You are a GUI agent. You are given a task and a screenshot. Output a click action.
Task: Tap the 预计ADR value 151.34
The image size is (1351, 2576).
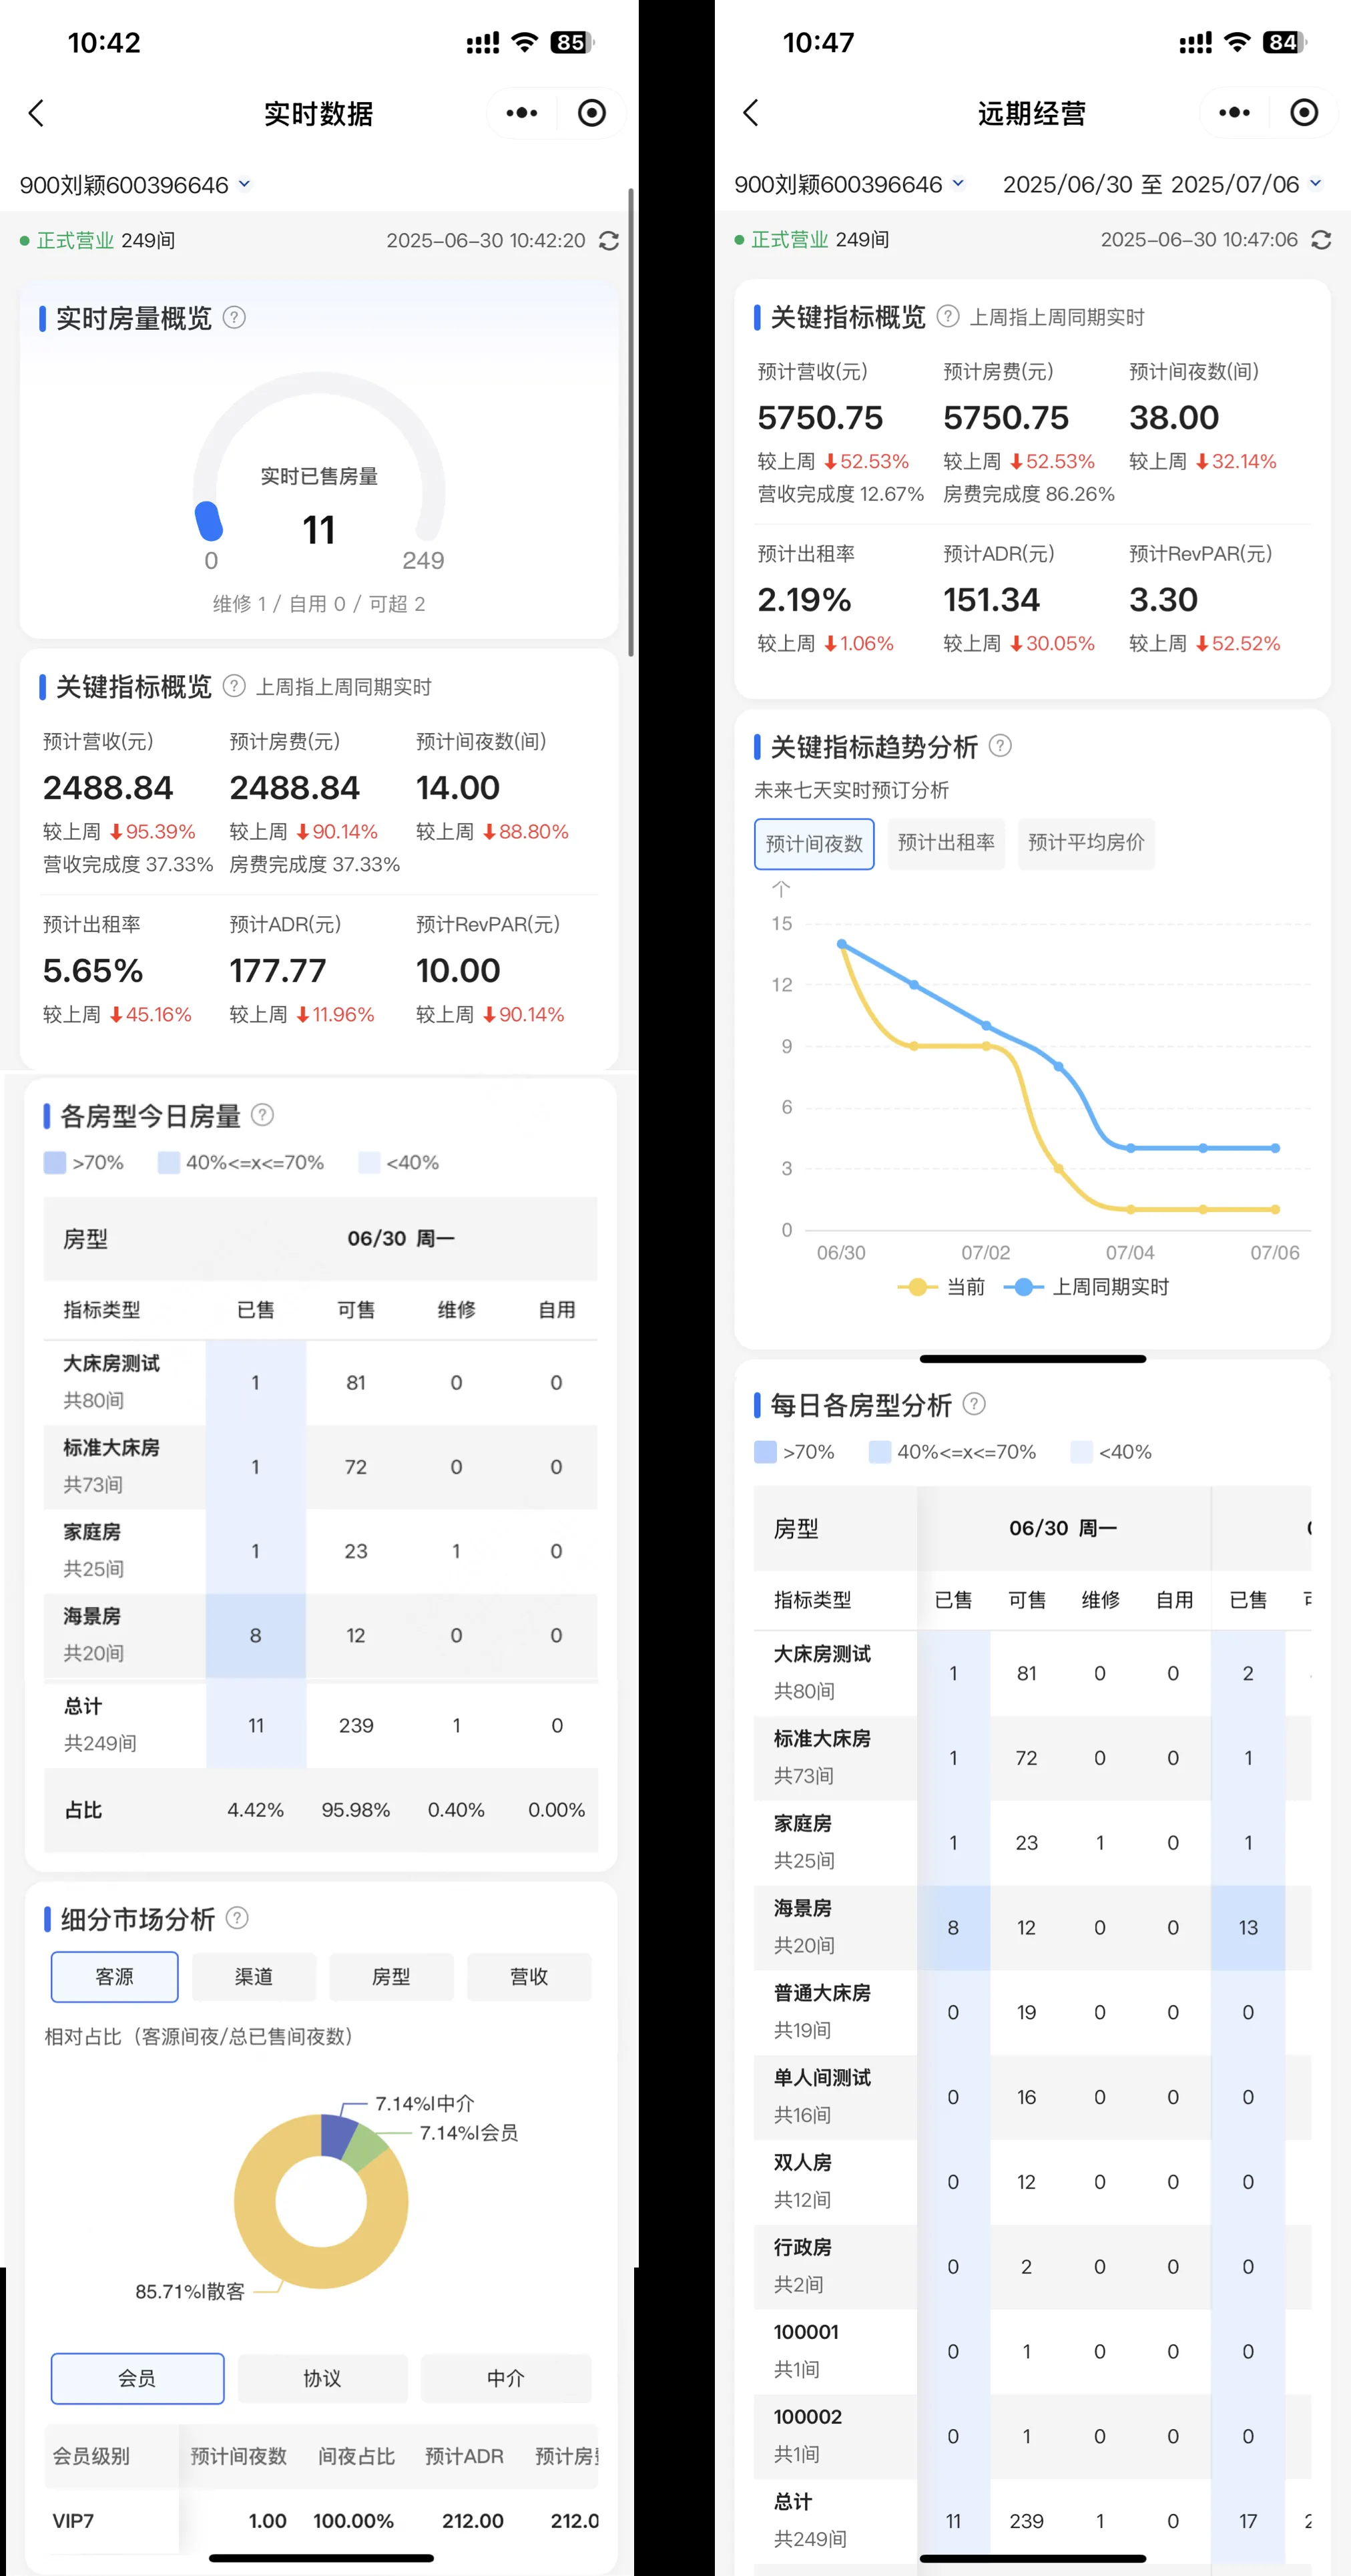click(x=992, y=600)
